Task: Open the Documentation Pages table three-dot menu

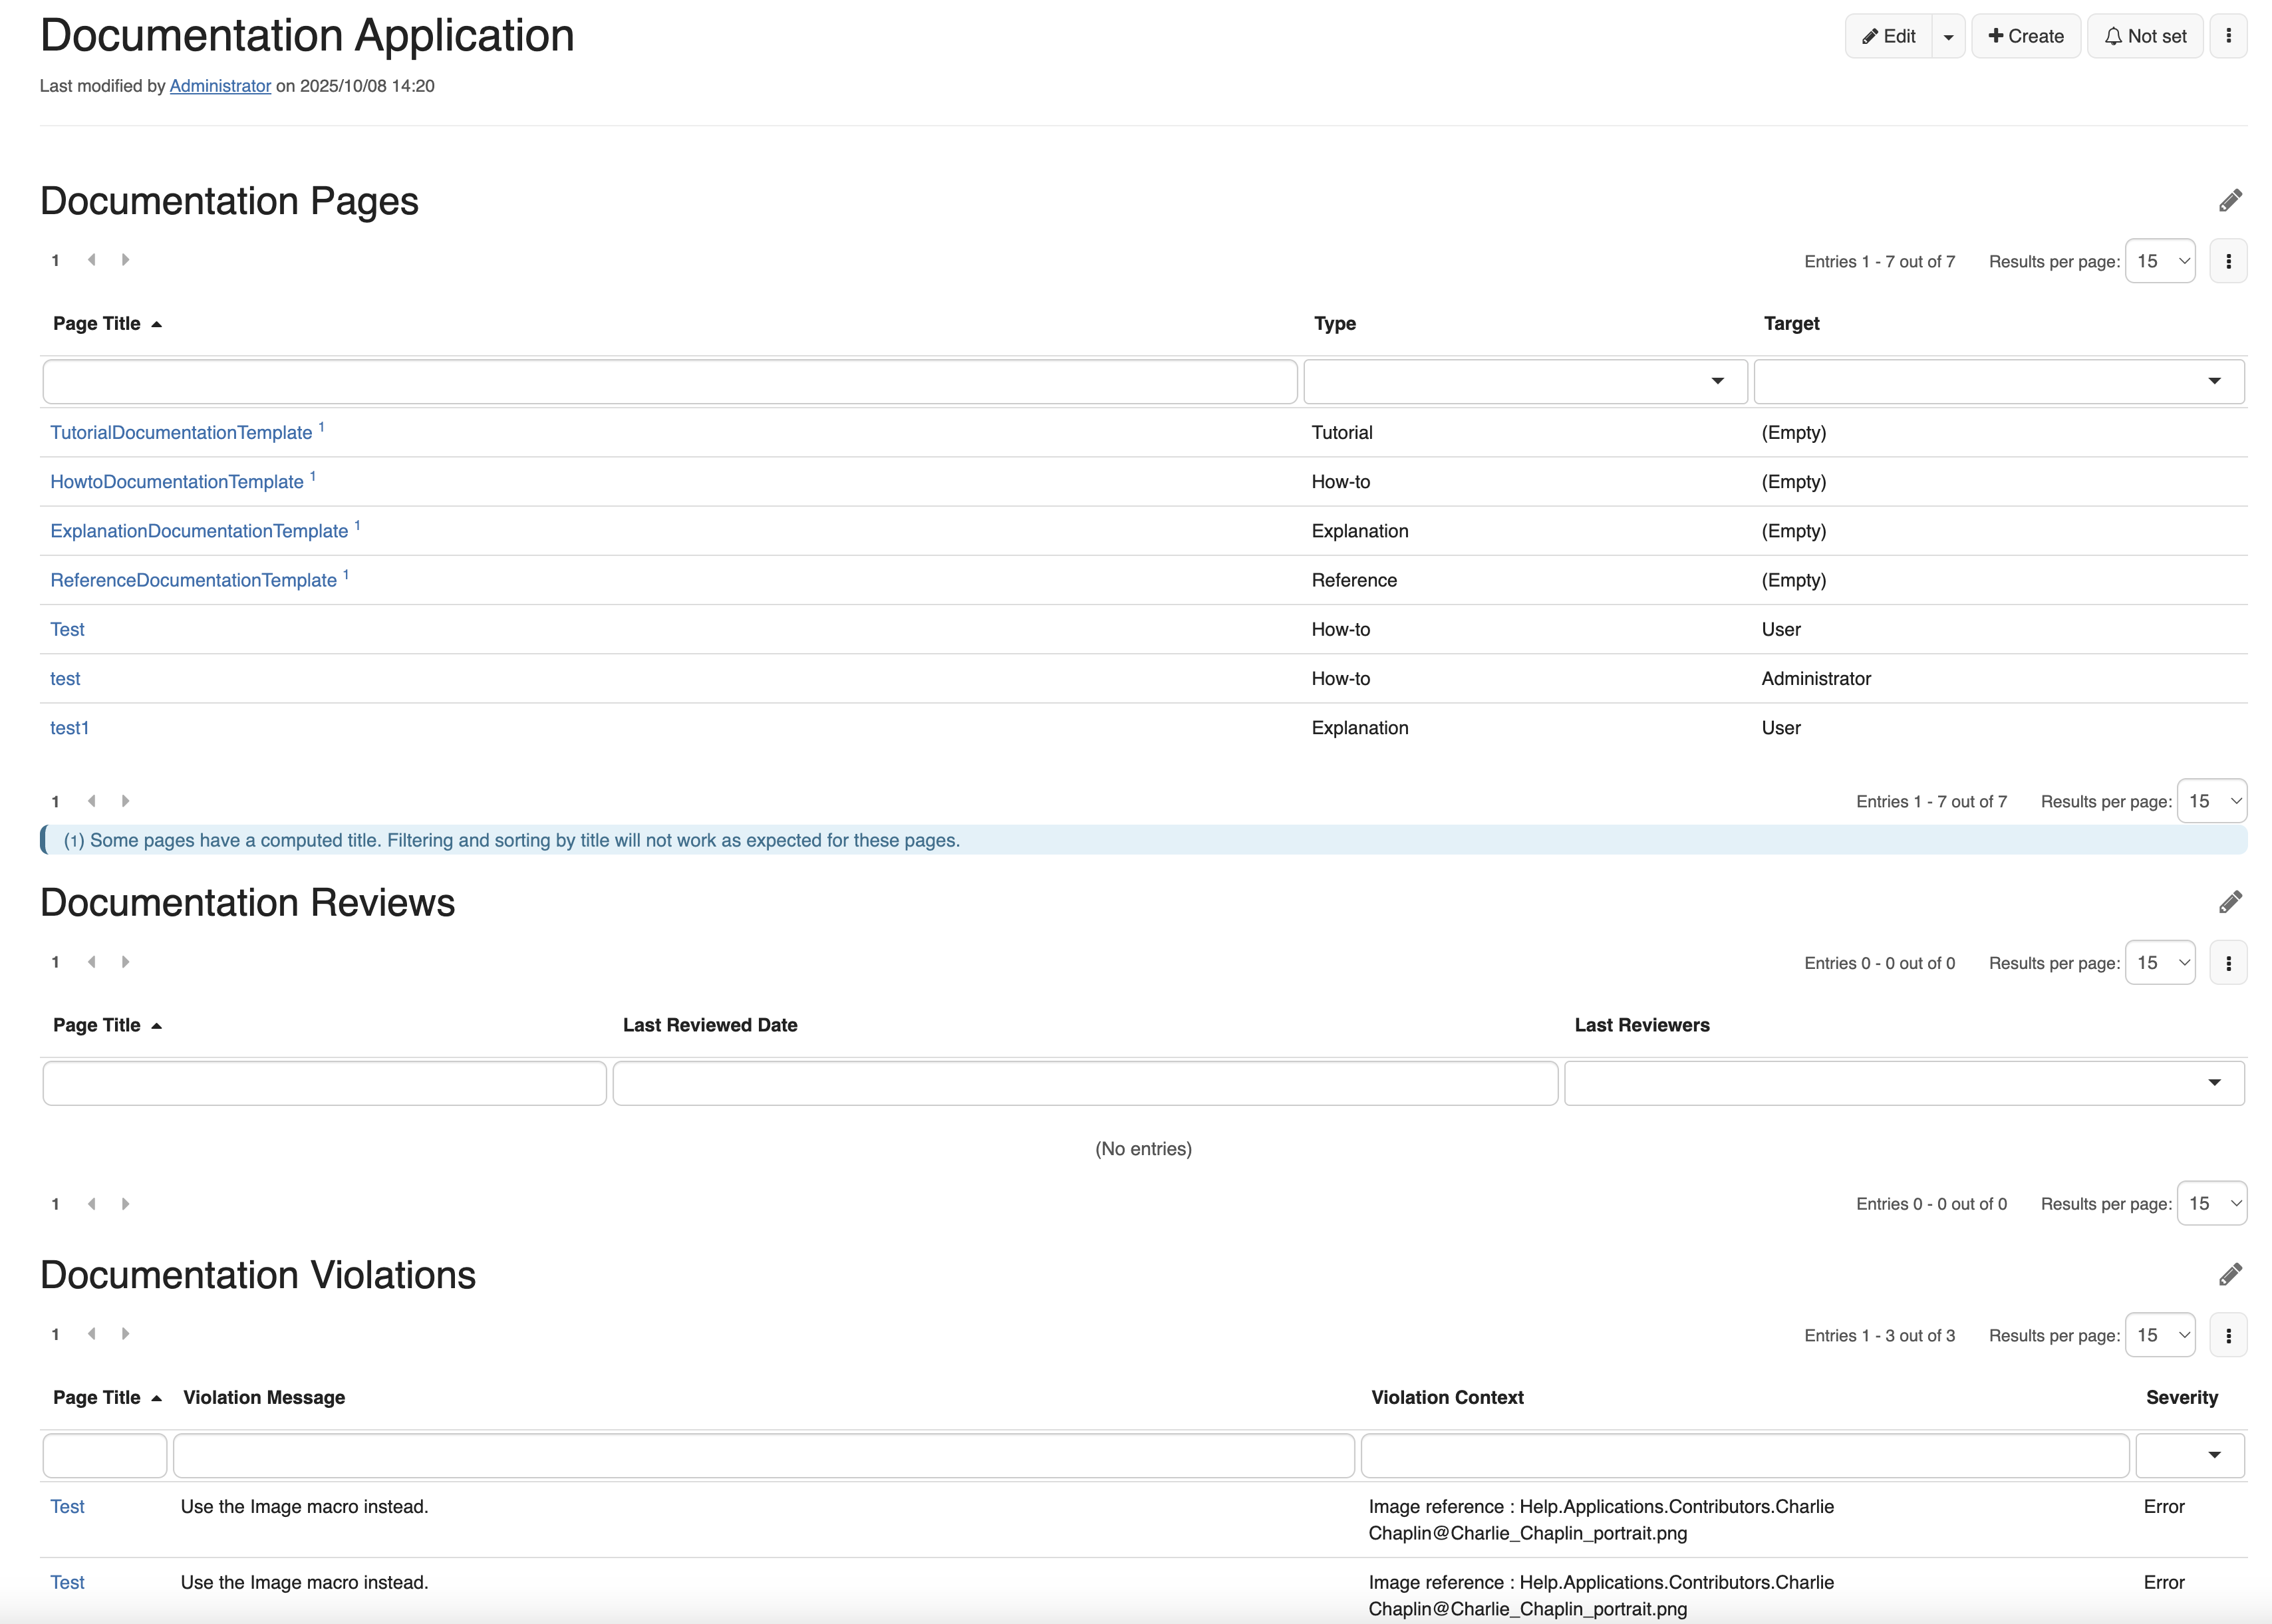Action: (x=2228, y=261)
